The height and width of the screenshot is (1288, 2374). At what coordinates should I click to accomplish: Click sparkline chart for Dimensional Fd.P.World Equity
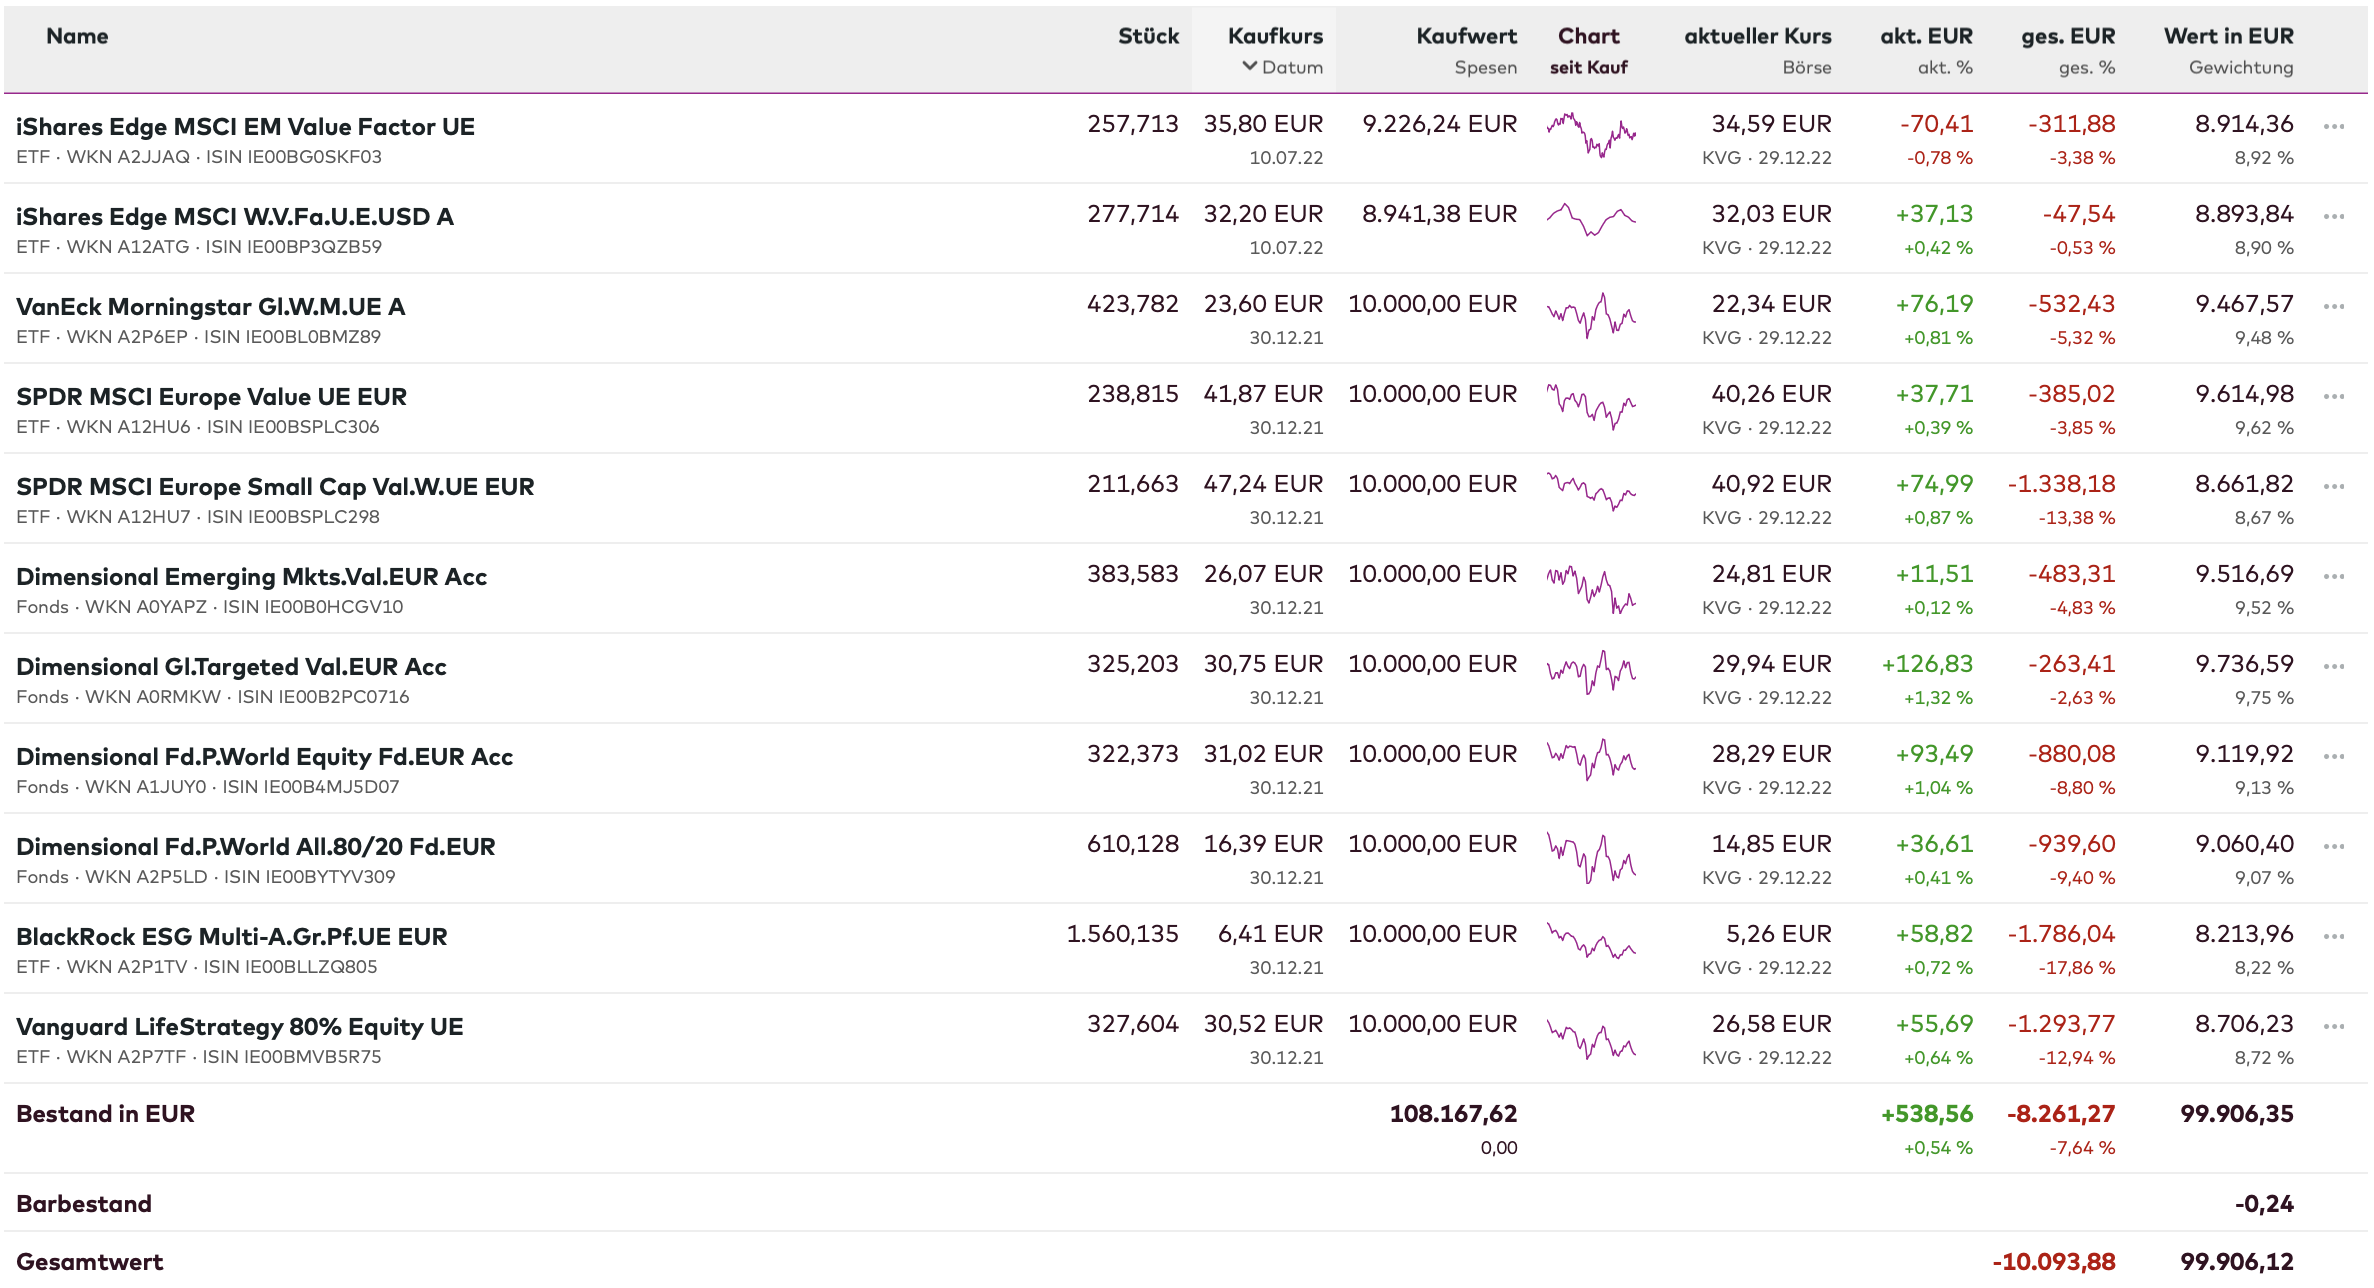coord(1590,760)
